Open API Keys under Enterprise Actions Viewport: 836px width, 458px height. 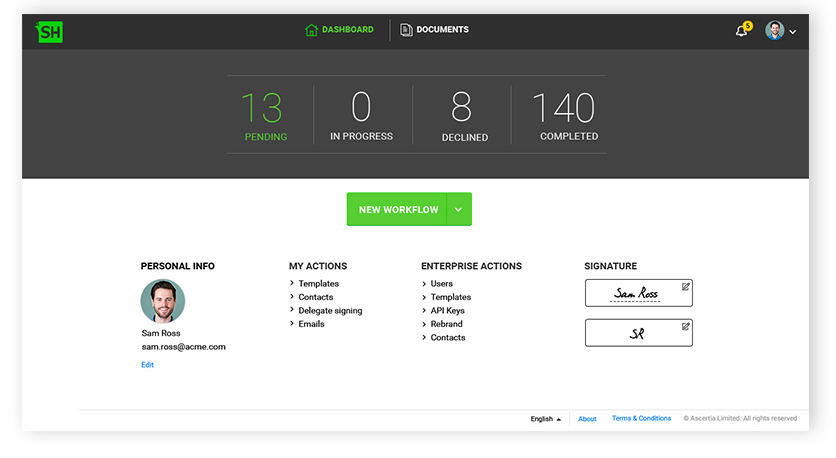tap(447, 311)
